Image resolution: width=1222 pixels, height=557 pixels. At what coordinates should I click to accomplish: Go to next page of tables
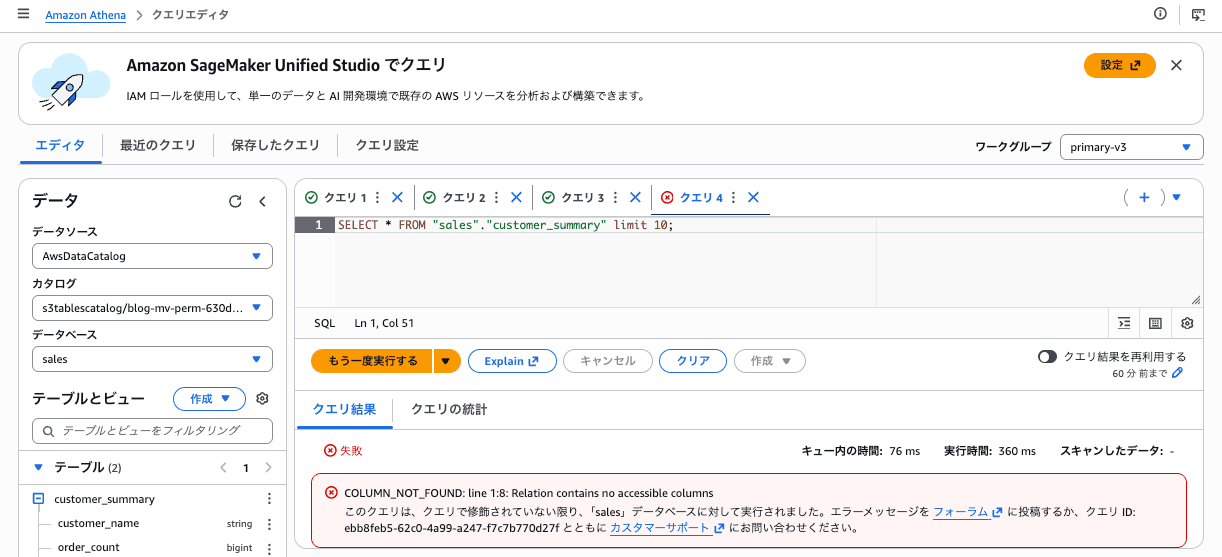click(x=268, y=467)
